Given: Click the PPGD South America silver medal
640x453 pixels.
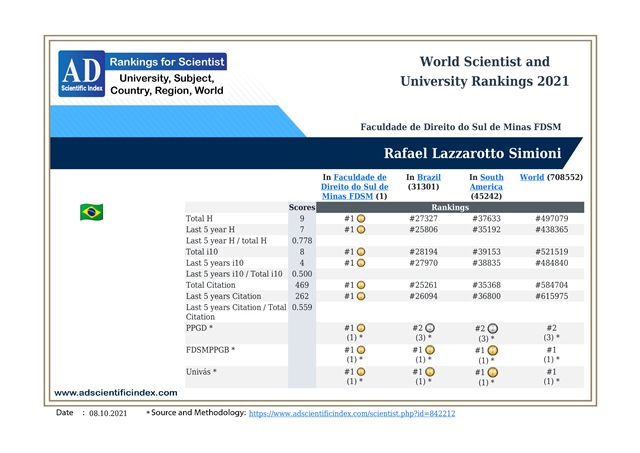Looking at the screenshot, I should [x=493, y=328].
